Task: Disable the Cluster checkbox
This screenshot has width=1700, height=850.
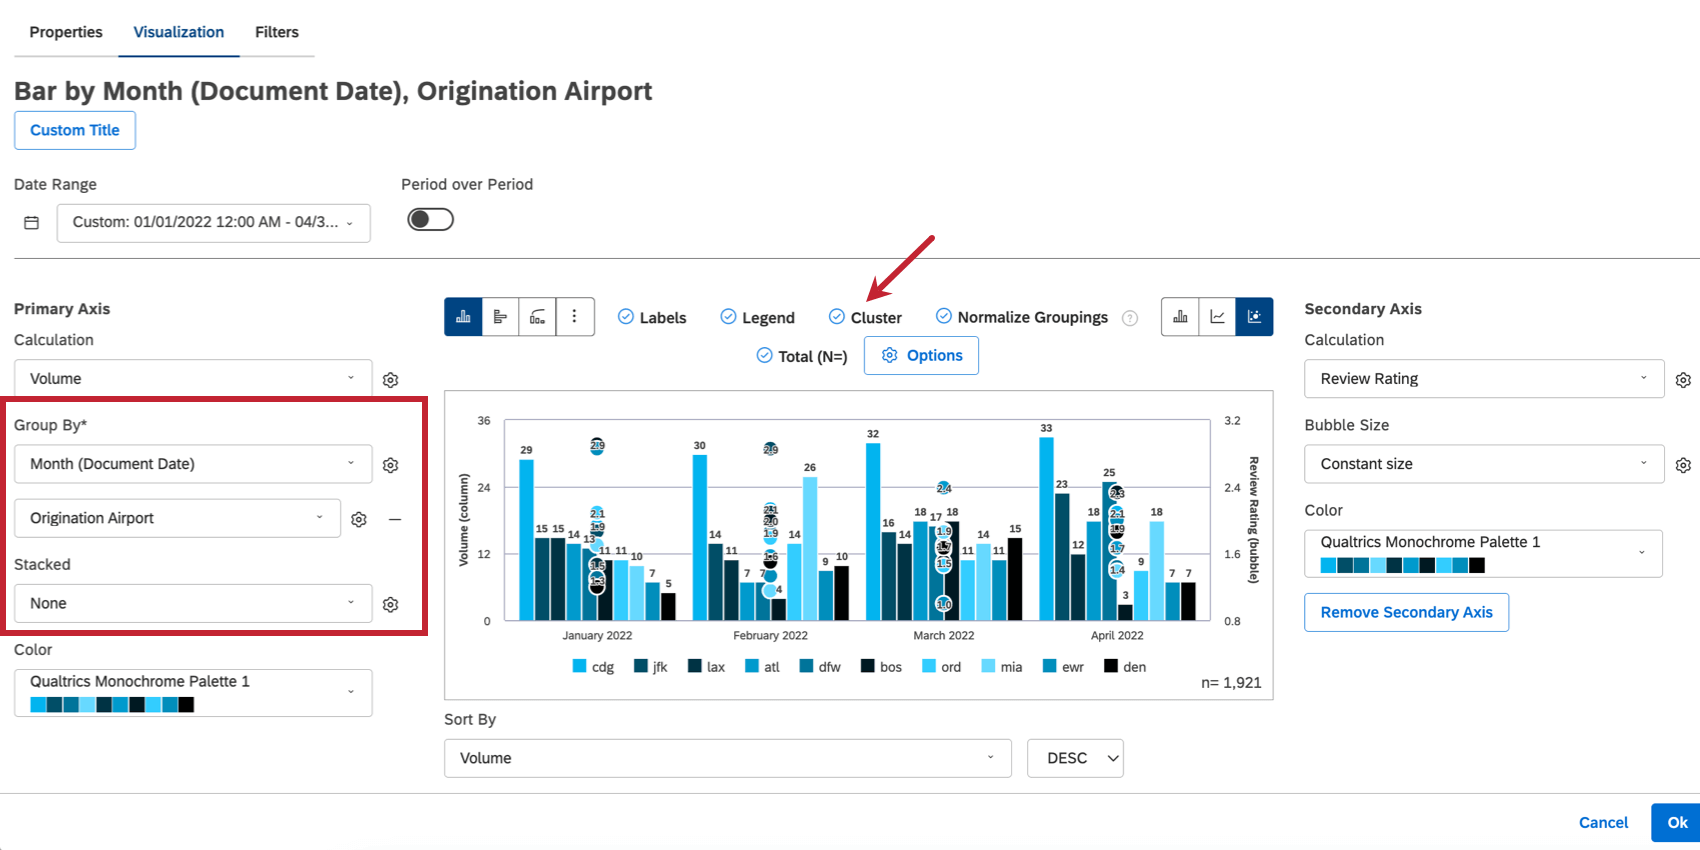Action: (x=836, y=316)
